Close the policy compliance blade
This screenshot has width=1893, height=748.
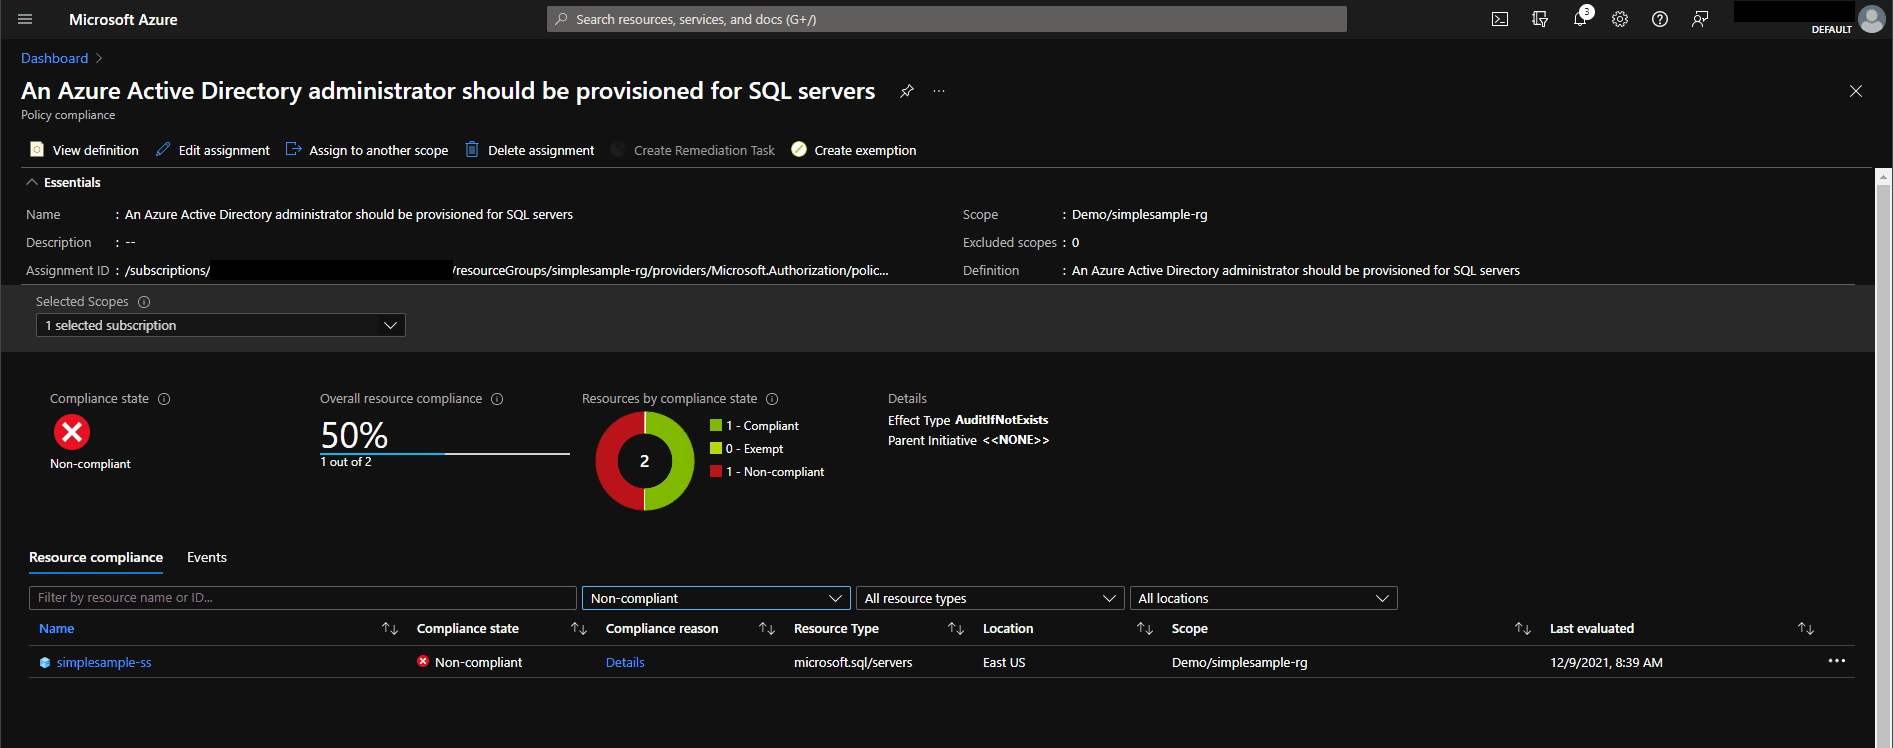1856,91
